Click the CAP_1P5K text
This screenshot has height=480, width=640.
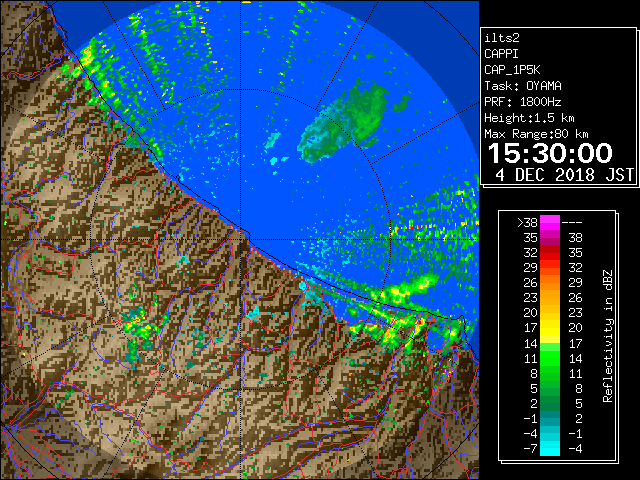(512, 70)
